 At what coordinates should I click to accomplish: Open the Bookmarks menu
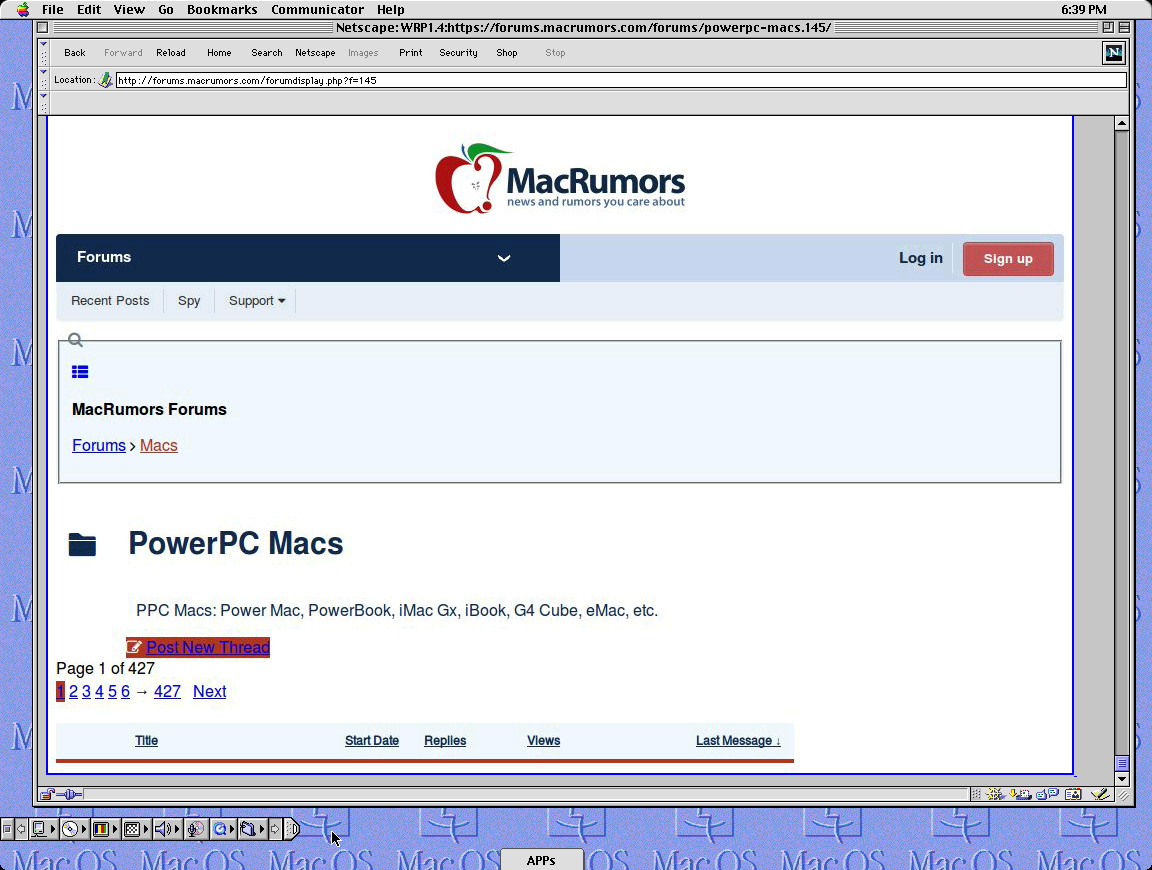click(x=222, y=10)
